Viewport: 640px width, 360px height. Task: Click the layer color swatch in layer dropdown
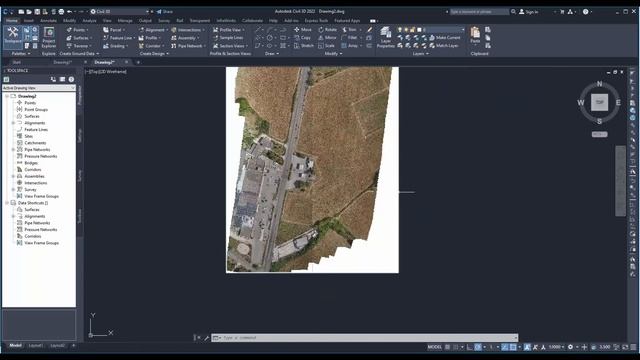[419, 30]
